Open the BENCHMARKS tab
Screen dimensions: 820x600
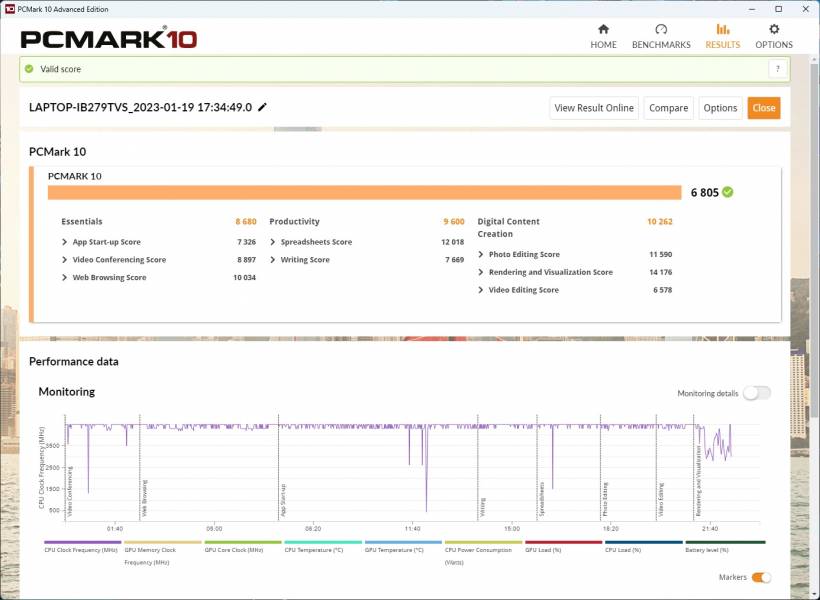click(661, 37)
